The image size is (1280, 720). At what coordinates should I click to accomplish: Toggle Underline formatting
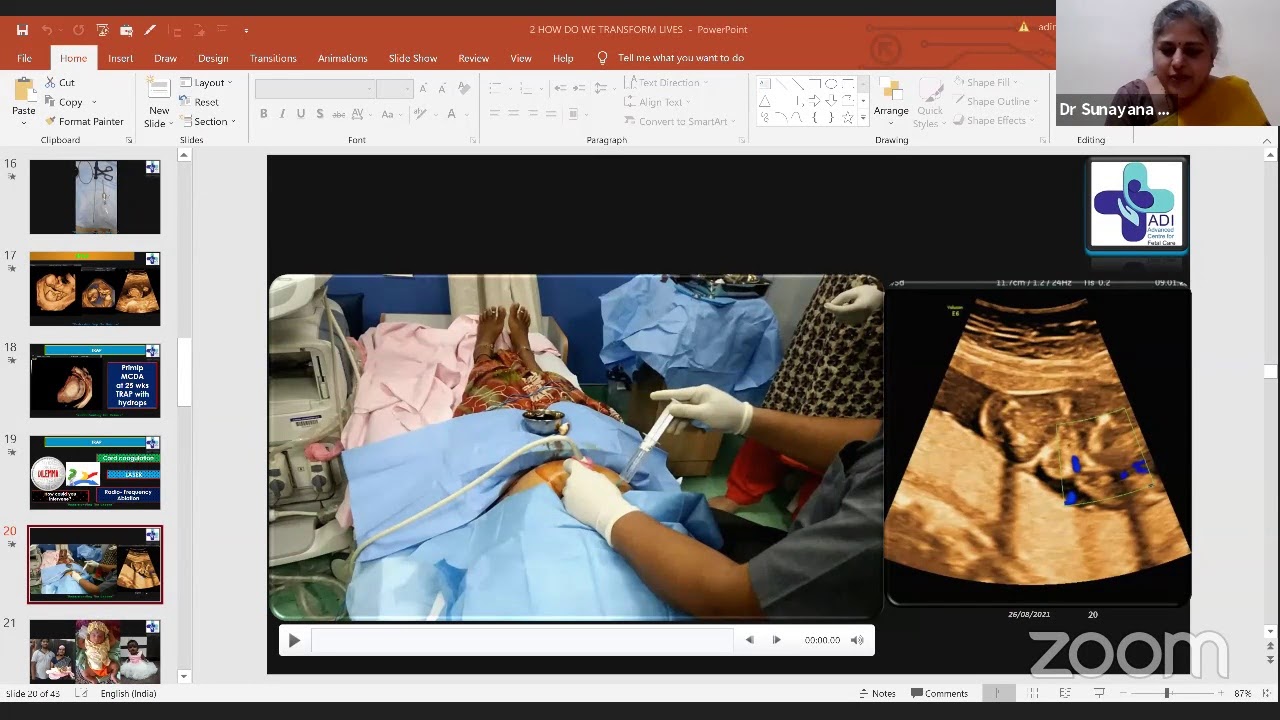tap(301, 114)
